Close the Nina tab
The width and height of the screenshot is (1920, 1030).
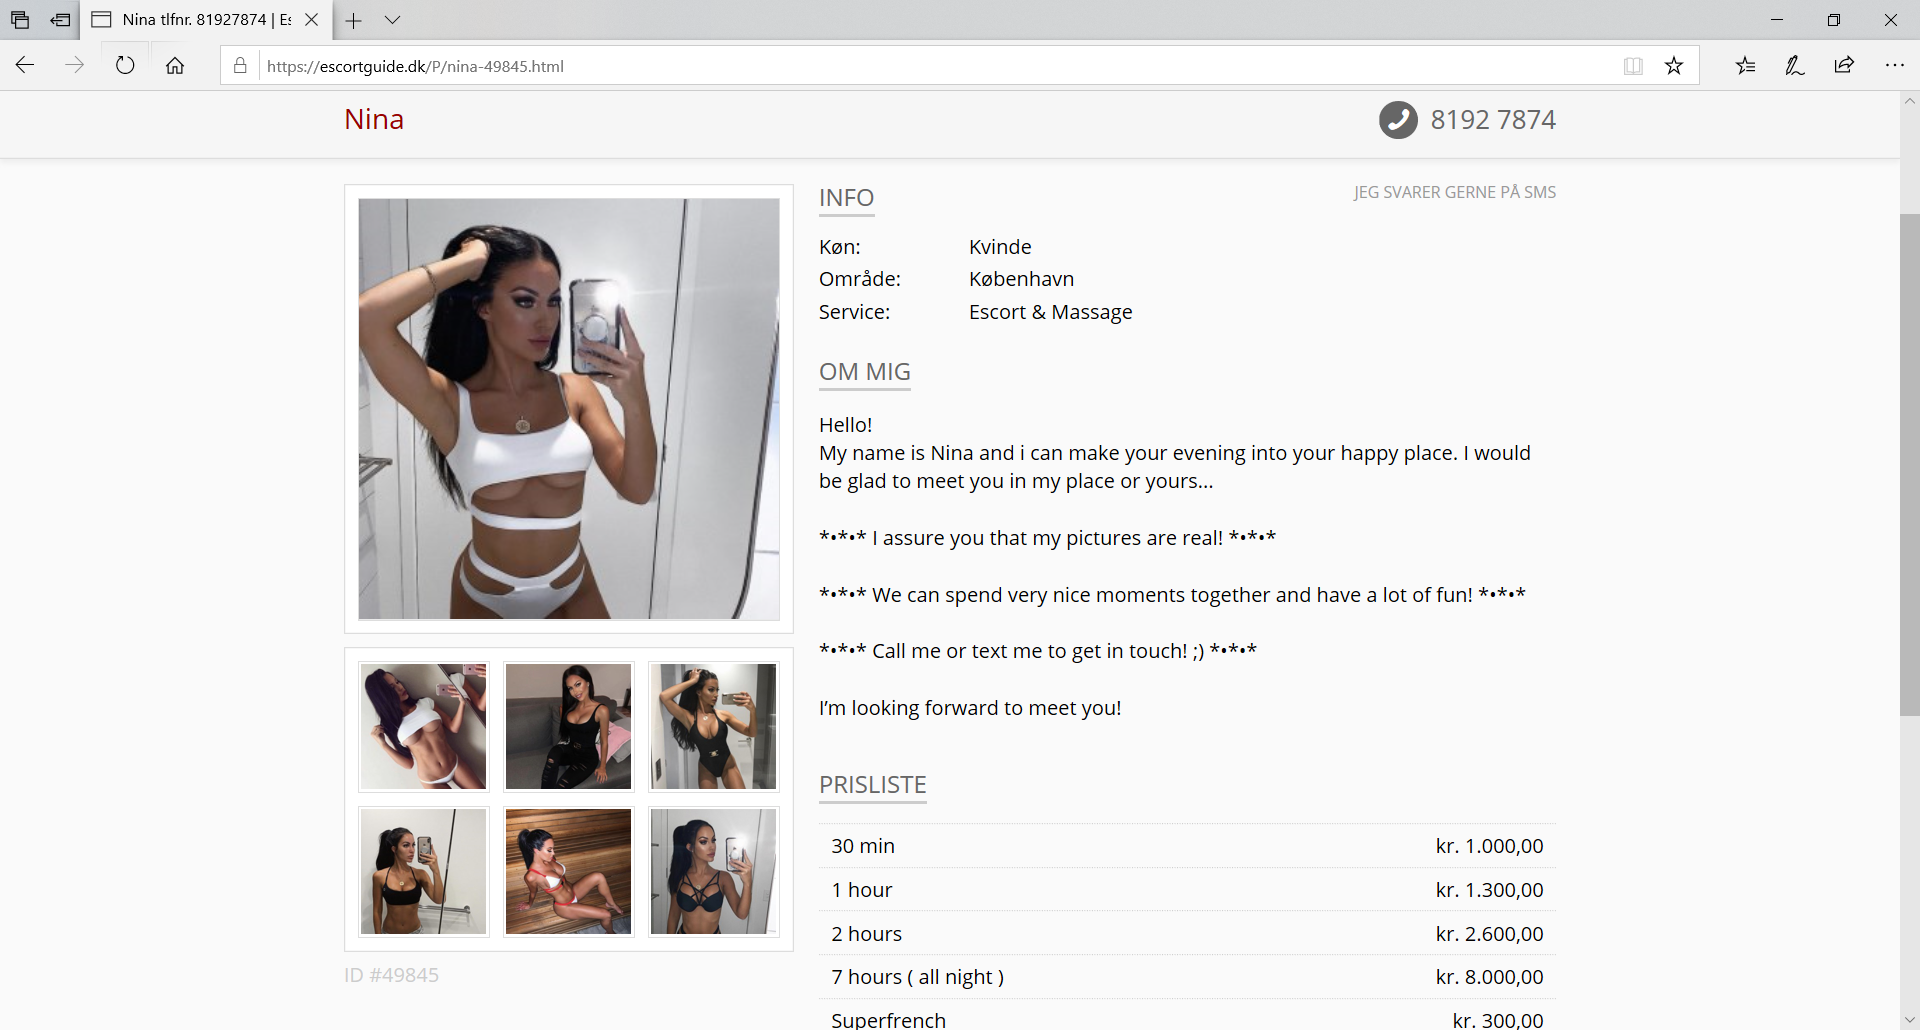[x=311, y=20]
